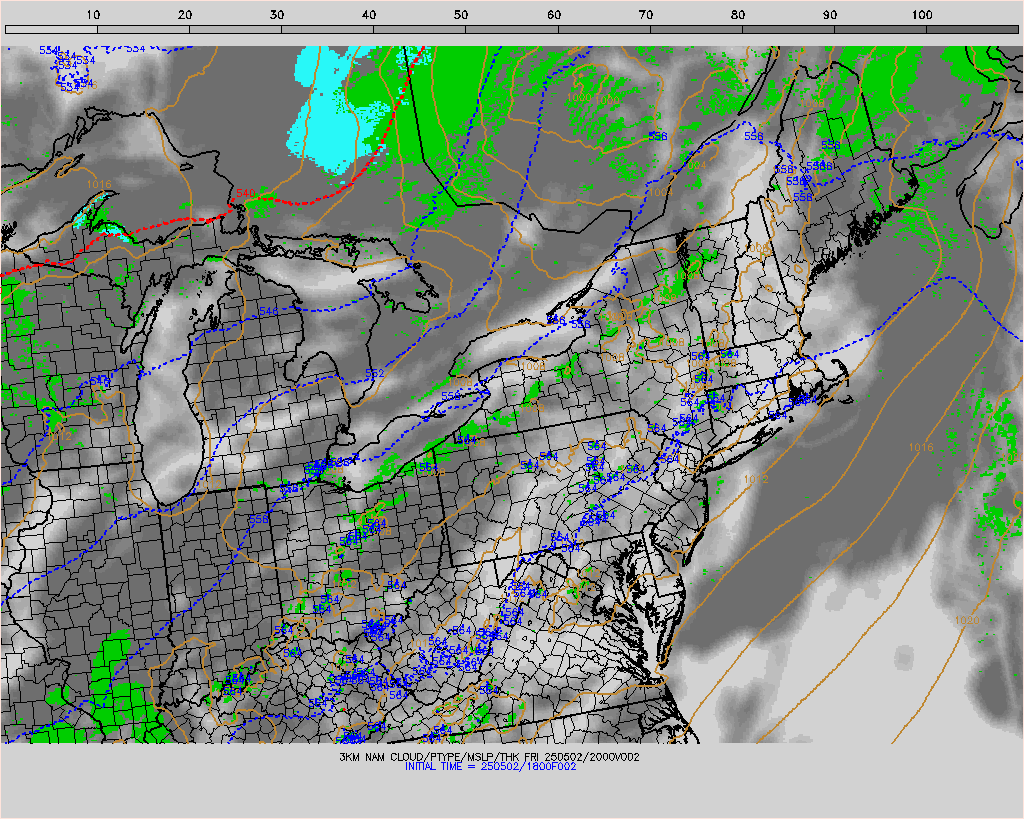Click the scale label "40"
This screenshot has width=1024, height=819.
(369, 14)
